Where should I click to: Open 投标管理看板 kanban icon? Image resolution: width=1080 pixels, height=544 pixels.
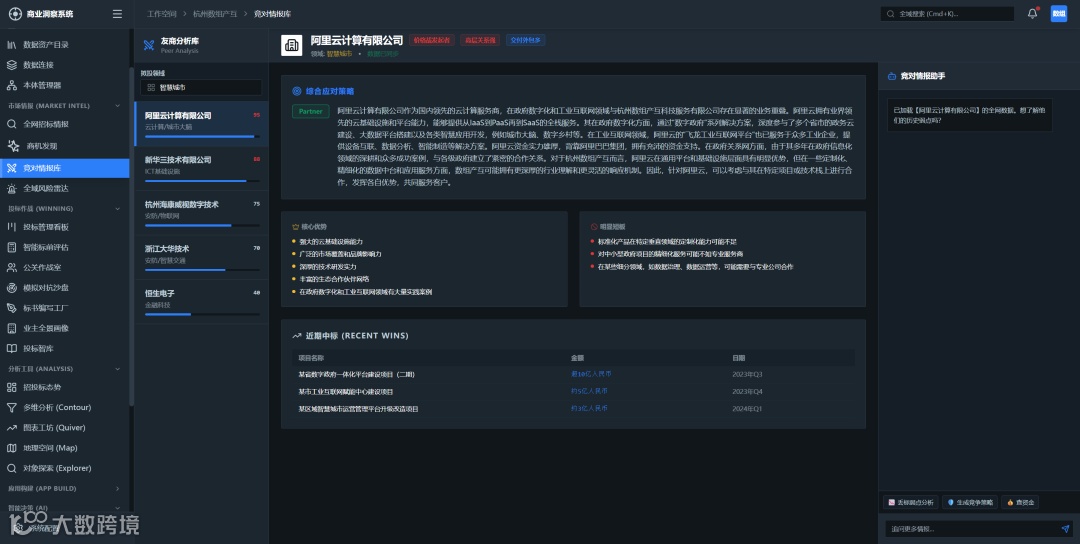coord(12,227)
